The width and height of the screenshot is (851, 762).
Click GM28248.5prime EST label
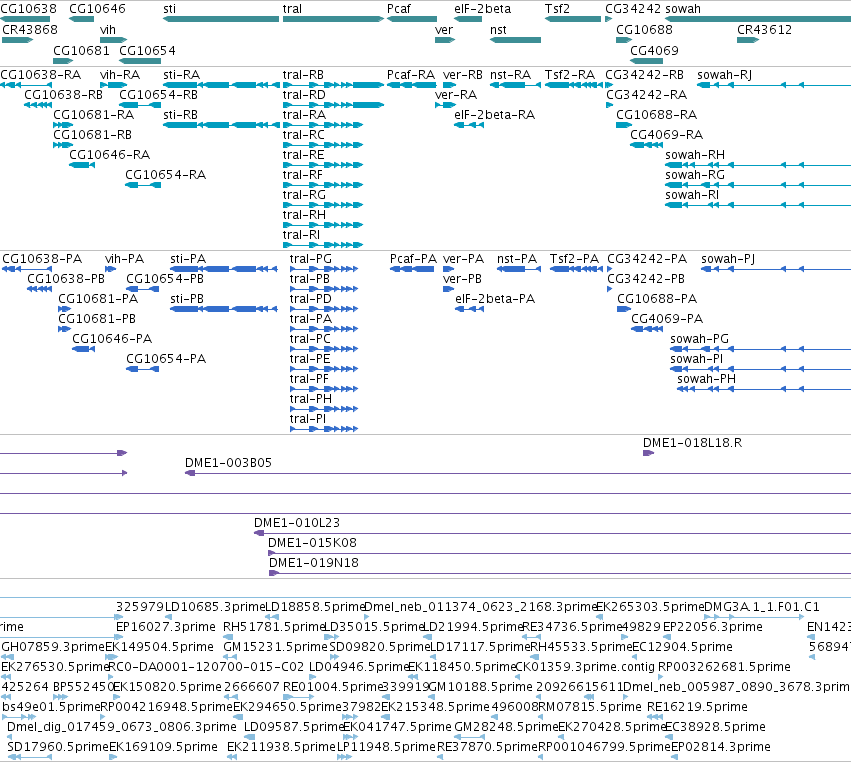pyautogui.click(x=506, y=727)
